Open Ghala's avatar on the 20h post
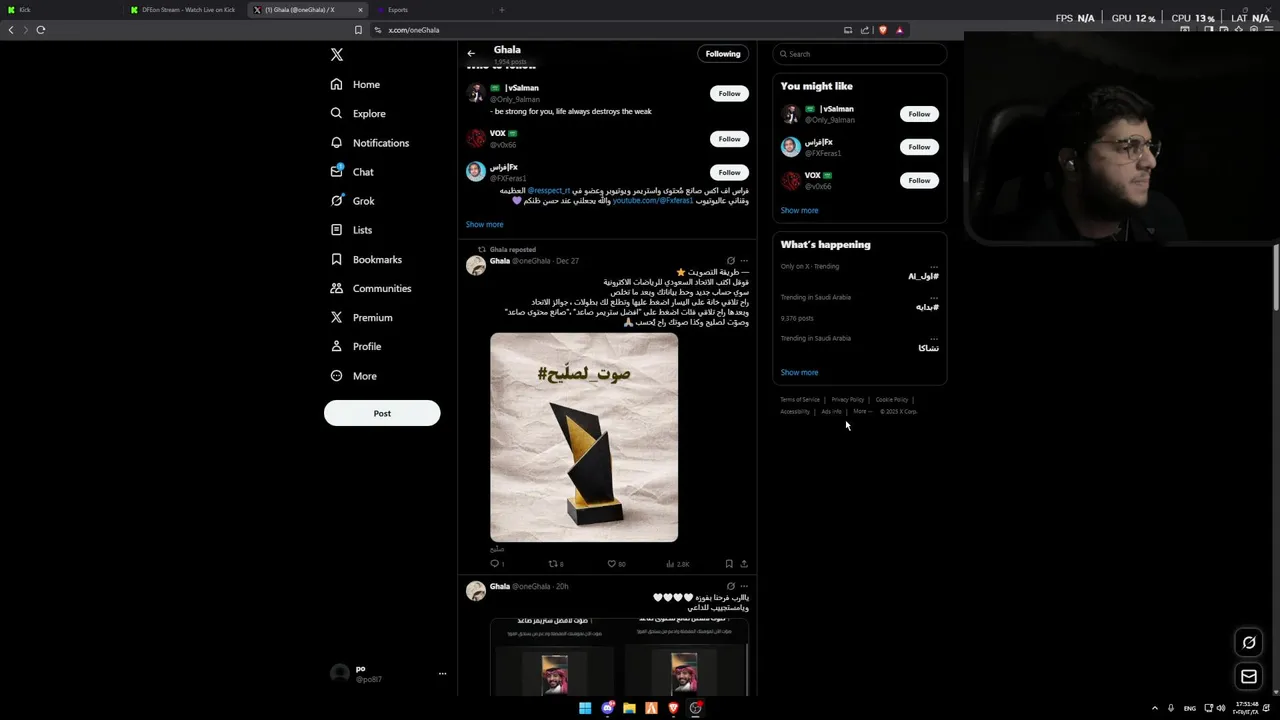 tap(476, 591)
